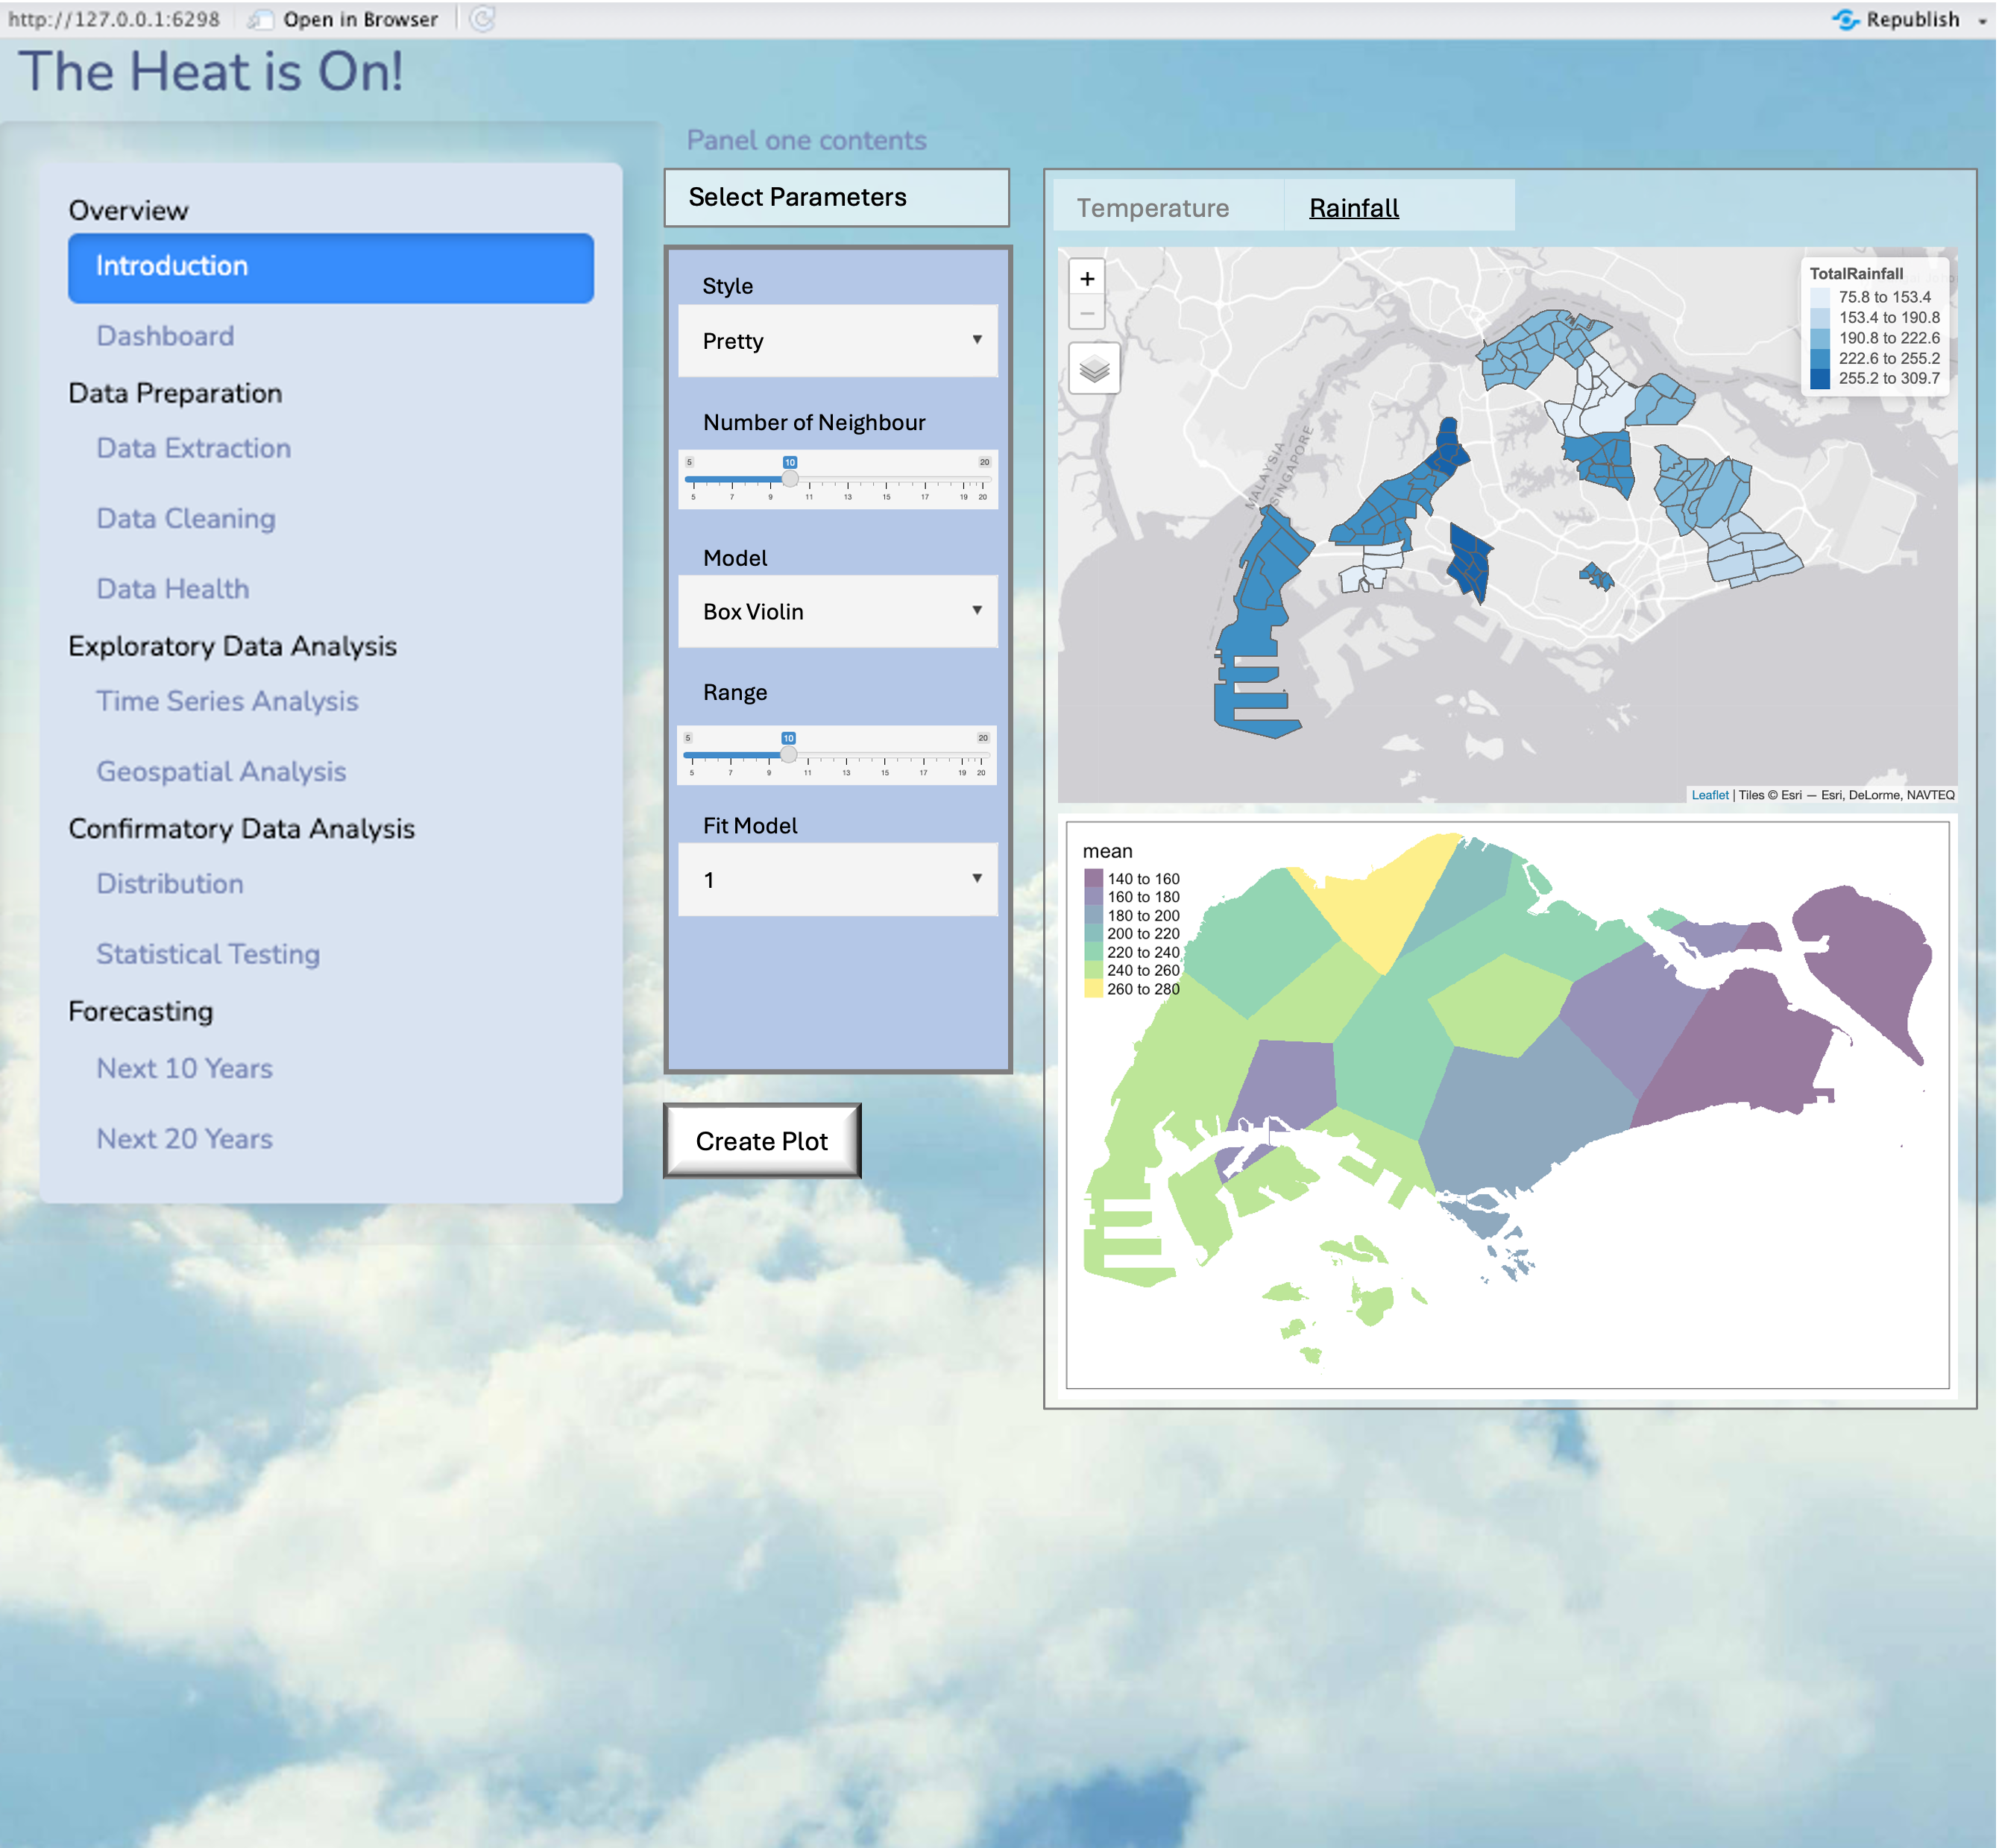Expand the Republish dropdown arrow

pos(1982,20)
